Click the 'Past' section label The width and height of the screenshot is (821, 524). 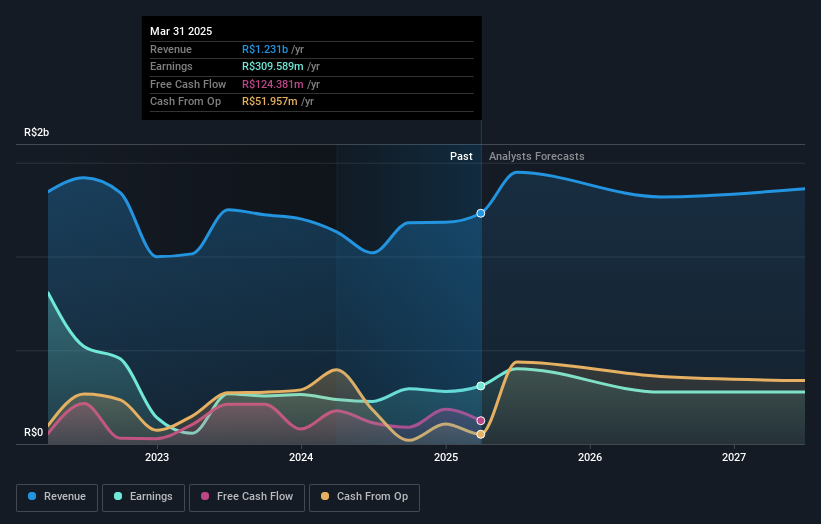[x=461, y=156]
